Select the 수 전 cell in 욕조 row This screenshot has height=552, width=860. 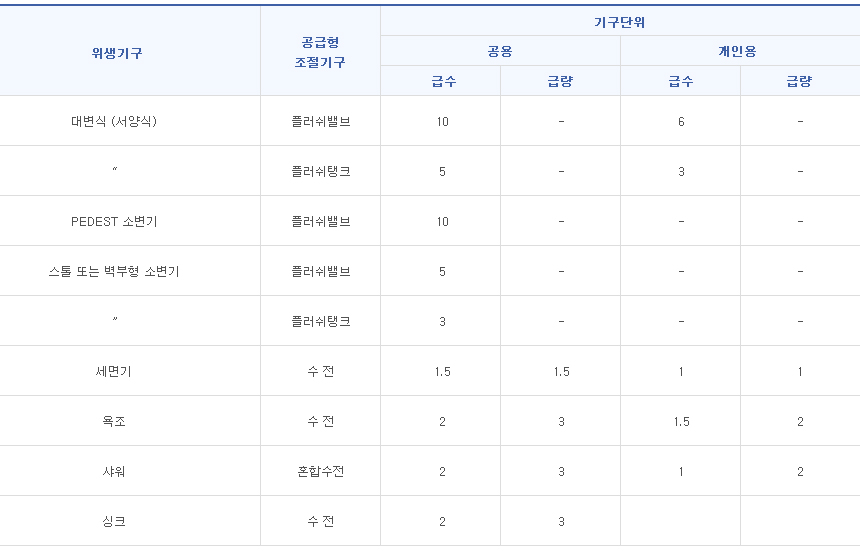point(320,422)
